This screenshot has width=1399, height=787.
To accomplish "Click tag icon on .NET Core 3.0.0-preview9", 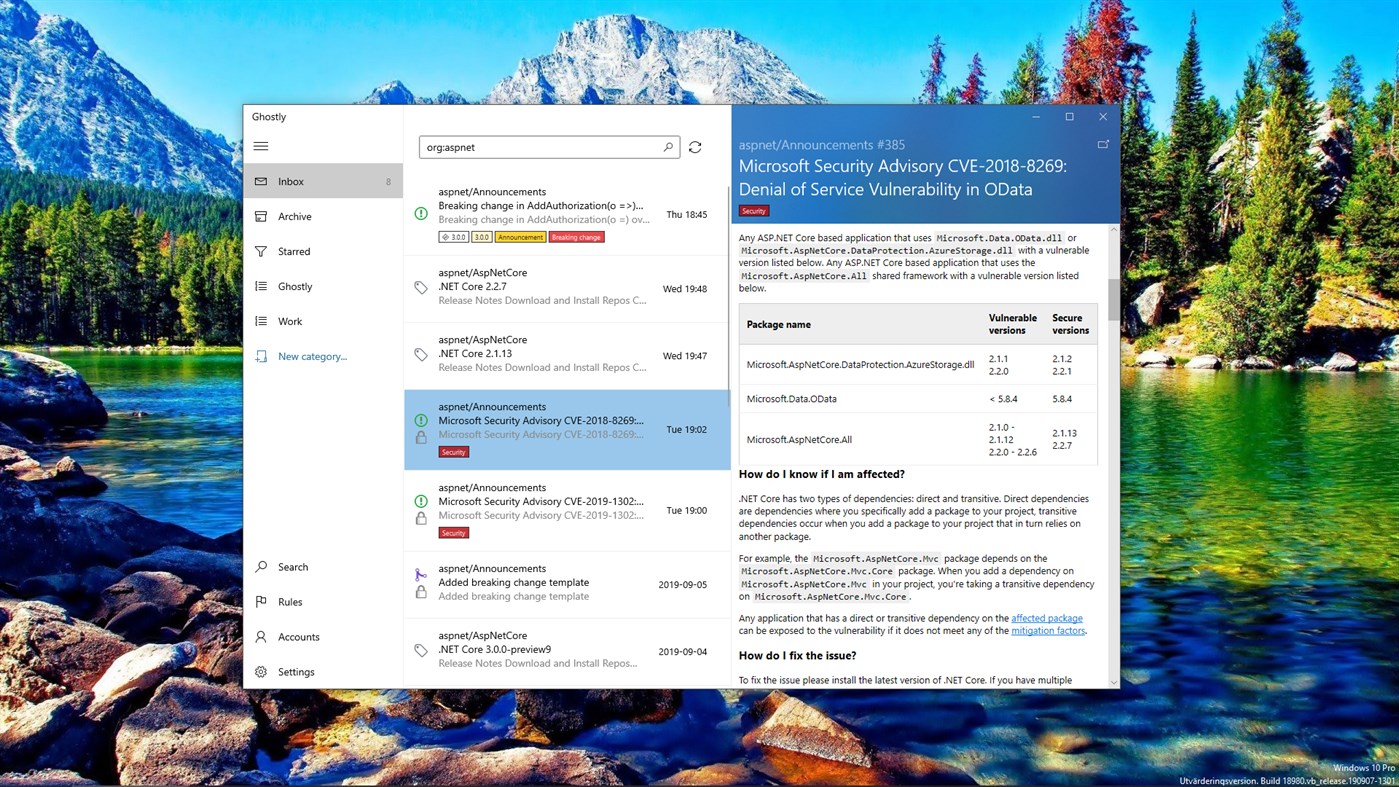I will (x=421, y=651).
